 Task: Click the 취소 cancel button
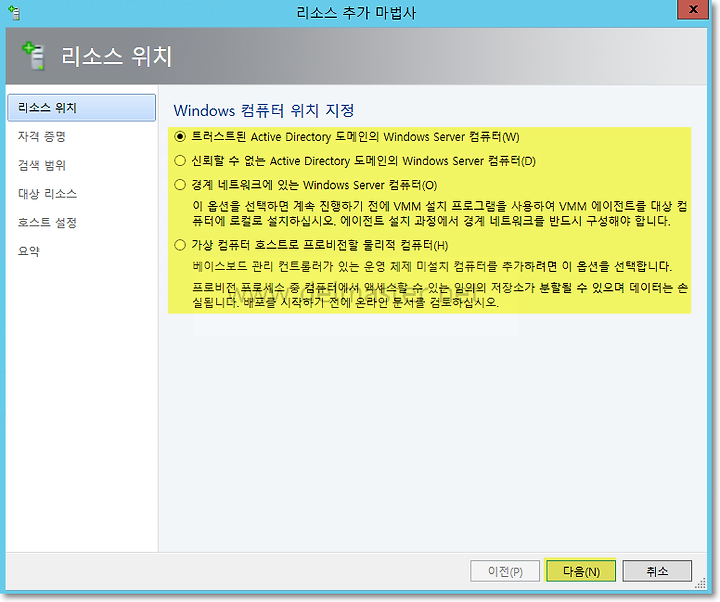pos(657,571)
